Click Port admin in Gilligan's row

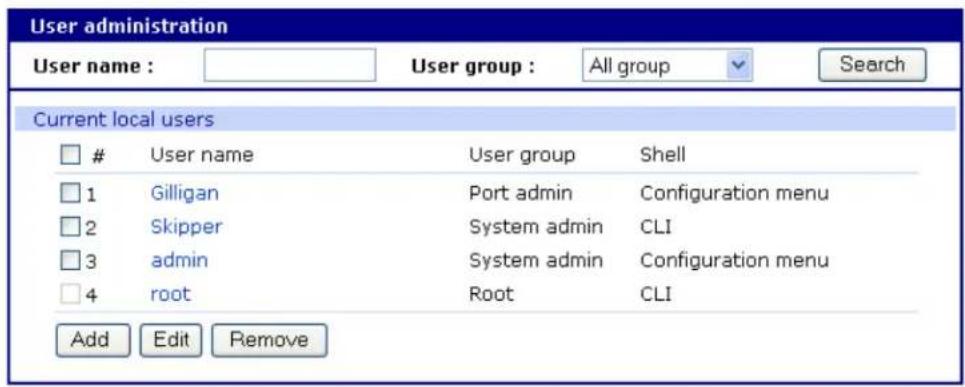(x=521, y=193)
